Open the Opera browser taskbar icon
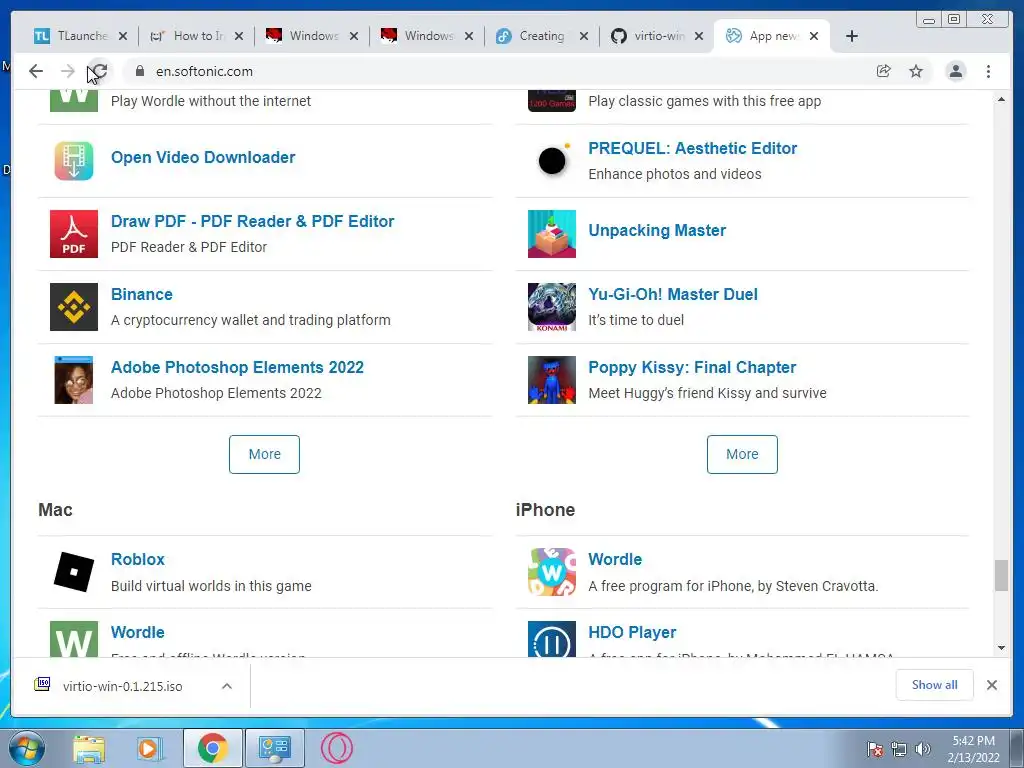This screenshot has height=768, width=1024. pos(337,748)
